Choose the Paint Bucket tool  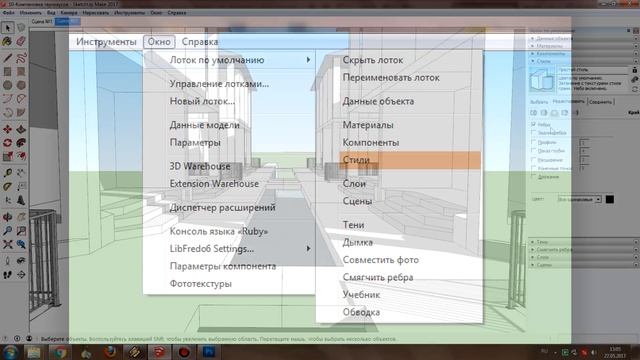[x=7, y=41]
